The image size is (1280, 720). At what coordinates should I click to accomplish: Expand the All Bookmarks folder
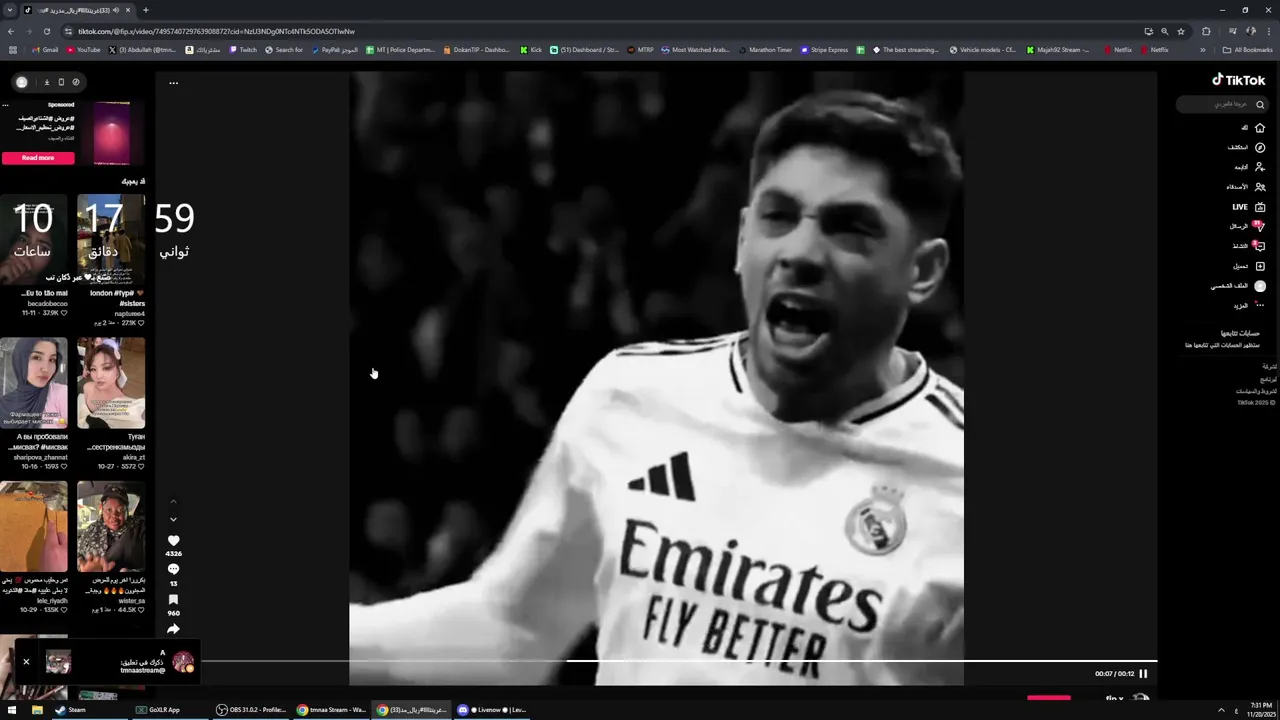[x=1247, y=50]
